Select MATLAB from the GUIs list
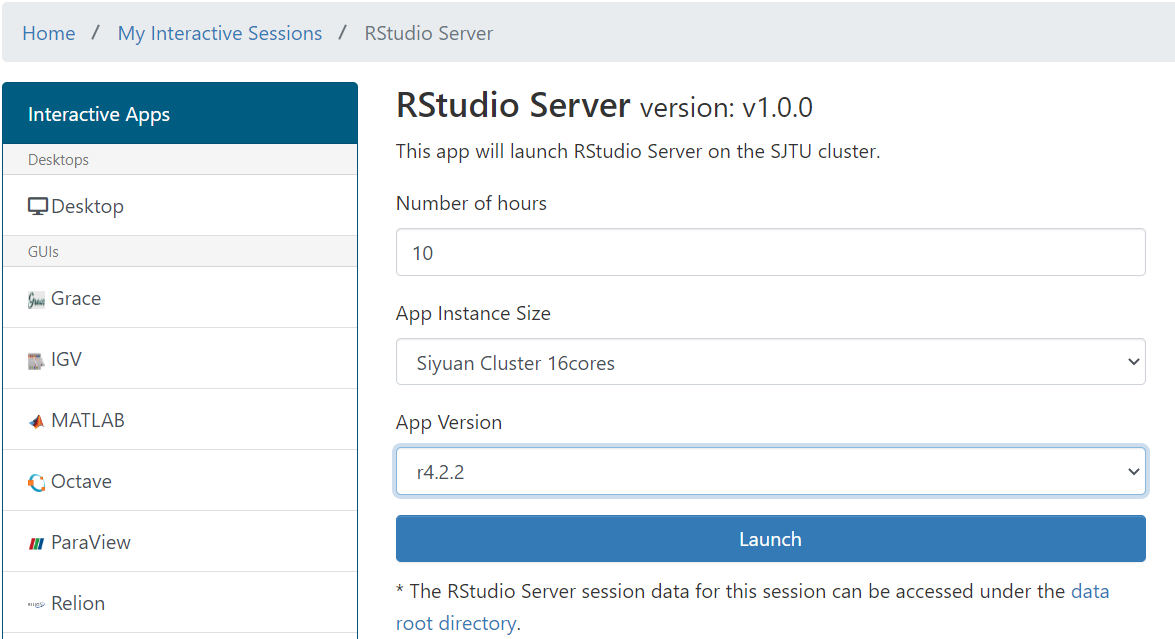This screenshot has width=1175, height=639. pos(180,420)
